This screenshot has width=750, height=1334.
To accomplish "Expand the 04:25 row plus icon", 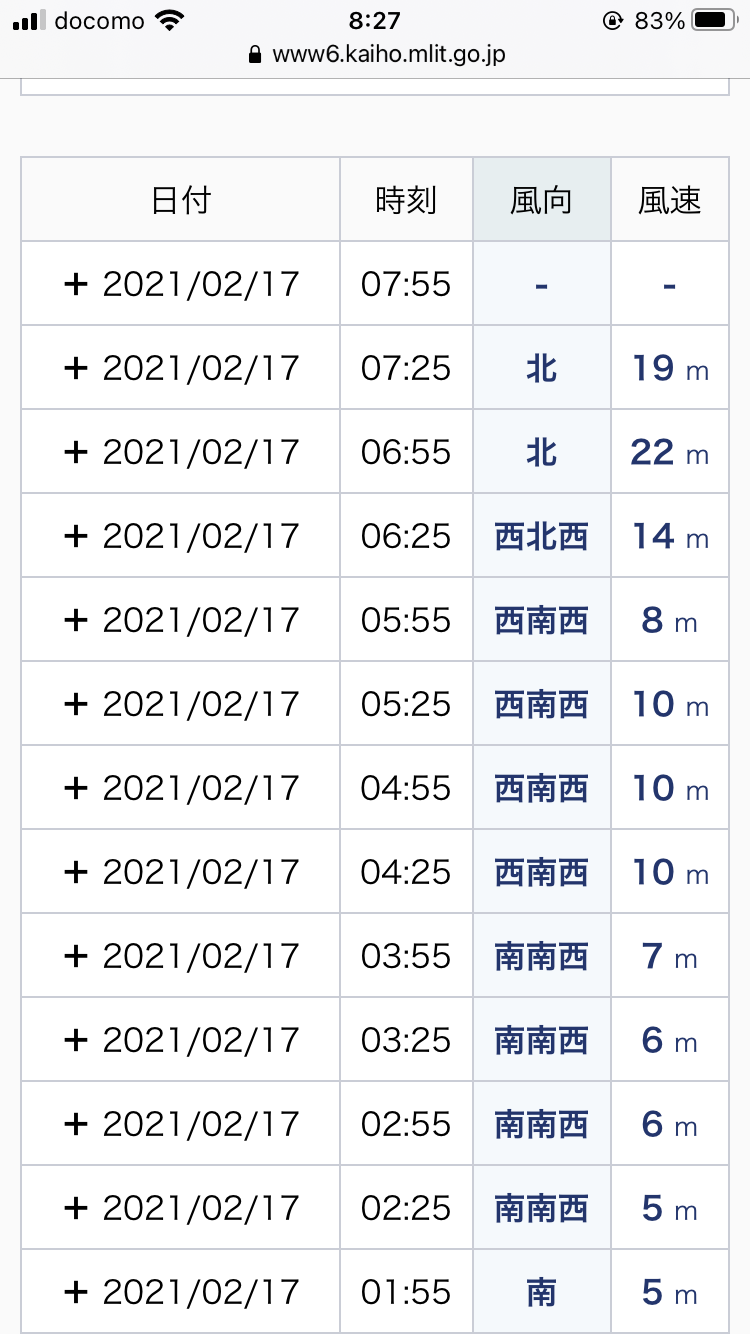I will 76,872.
